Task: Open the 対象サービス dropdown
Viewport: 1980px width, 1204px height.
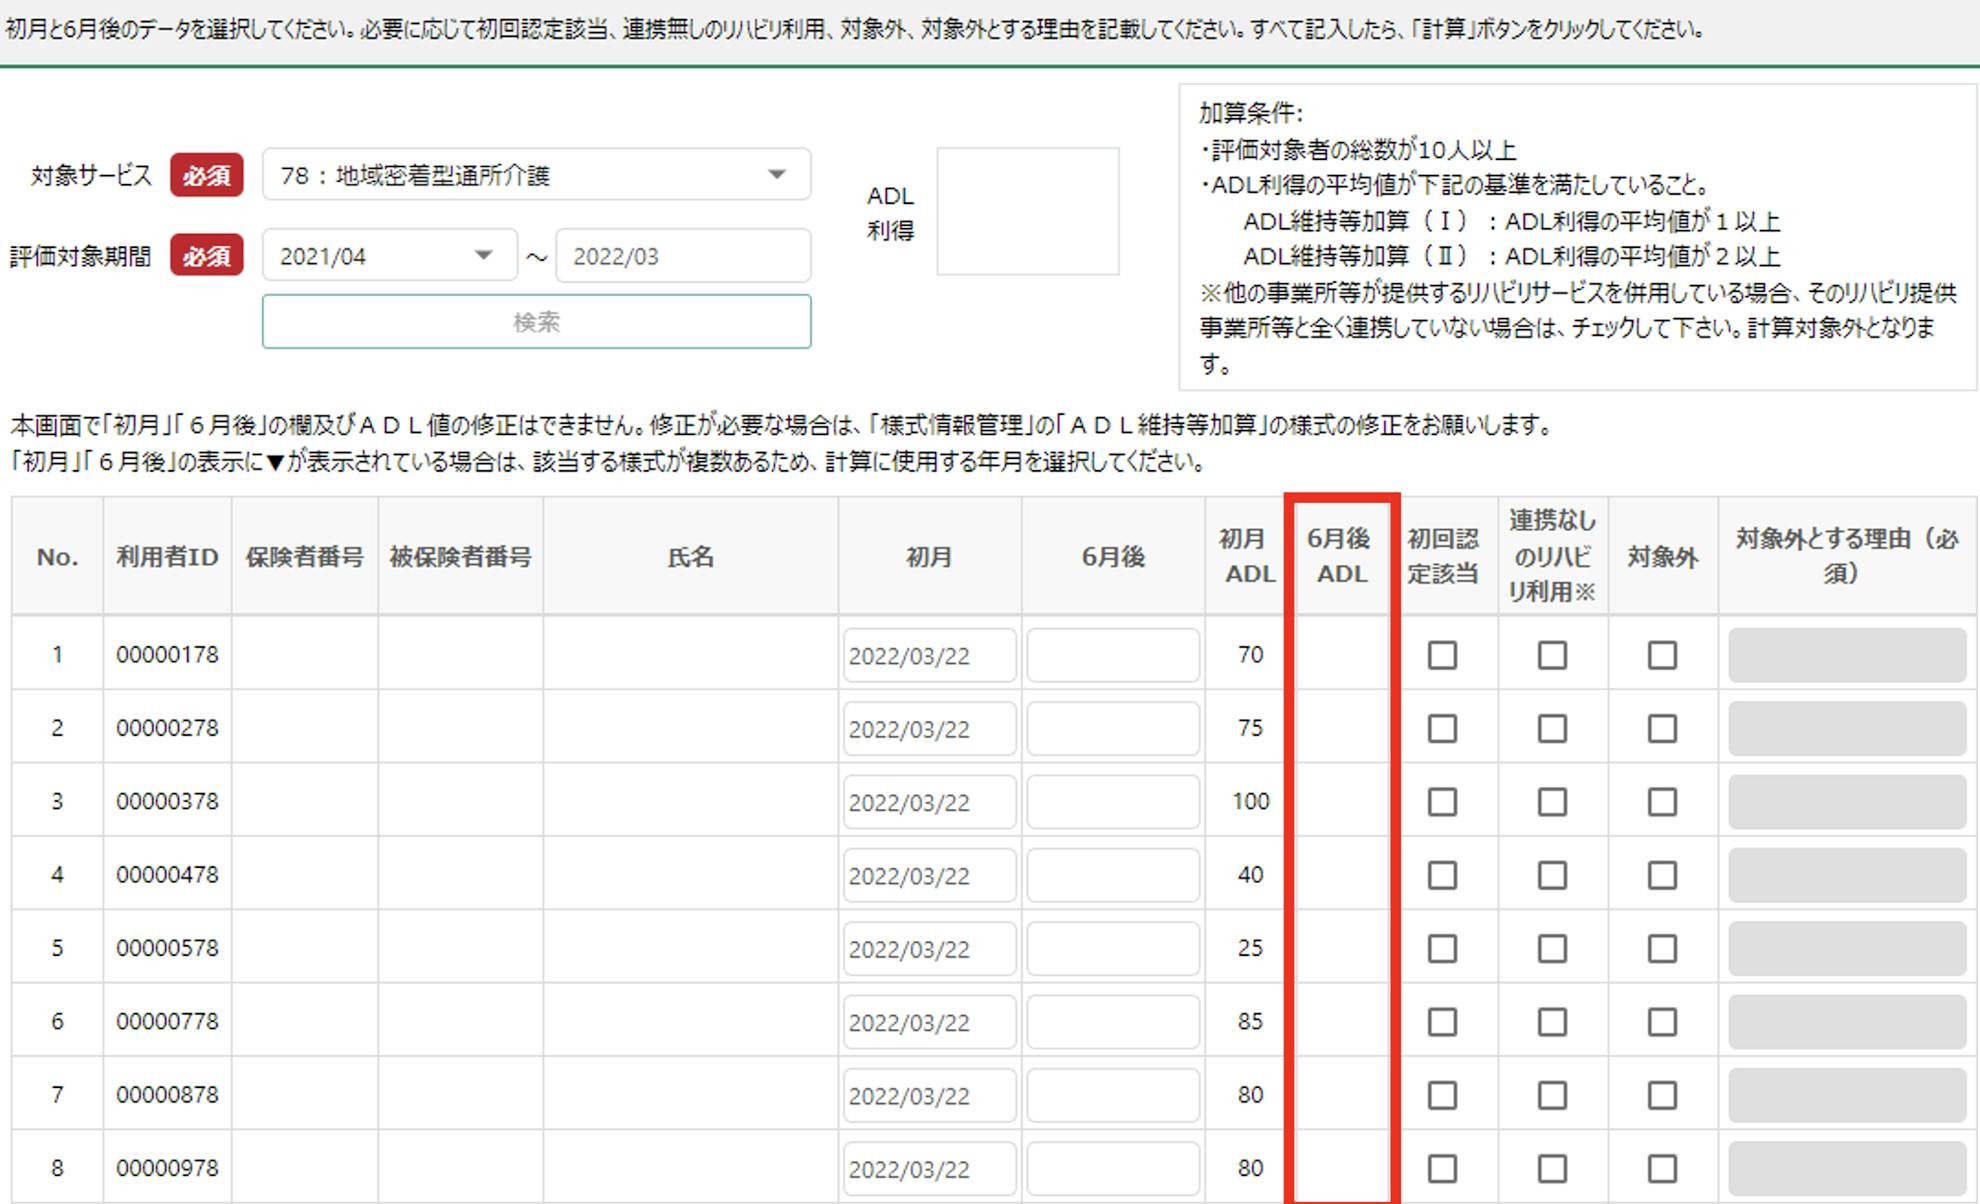Action: [536, 175]
